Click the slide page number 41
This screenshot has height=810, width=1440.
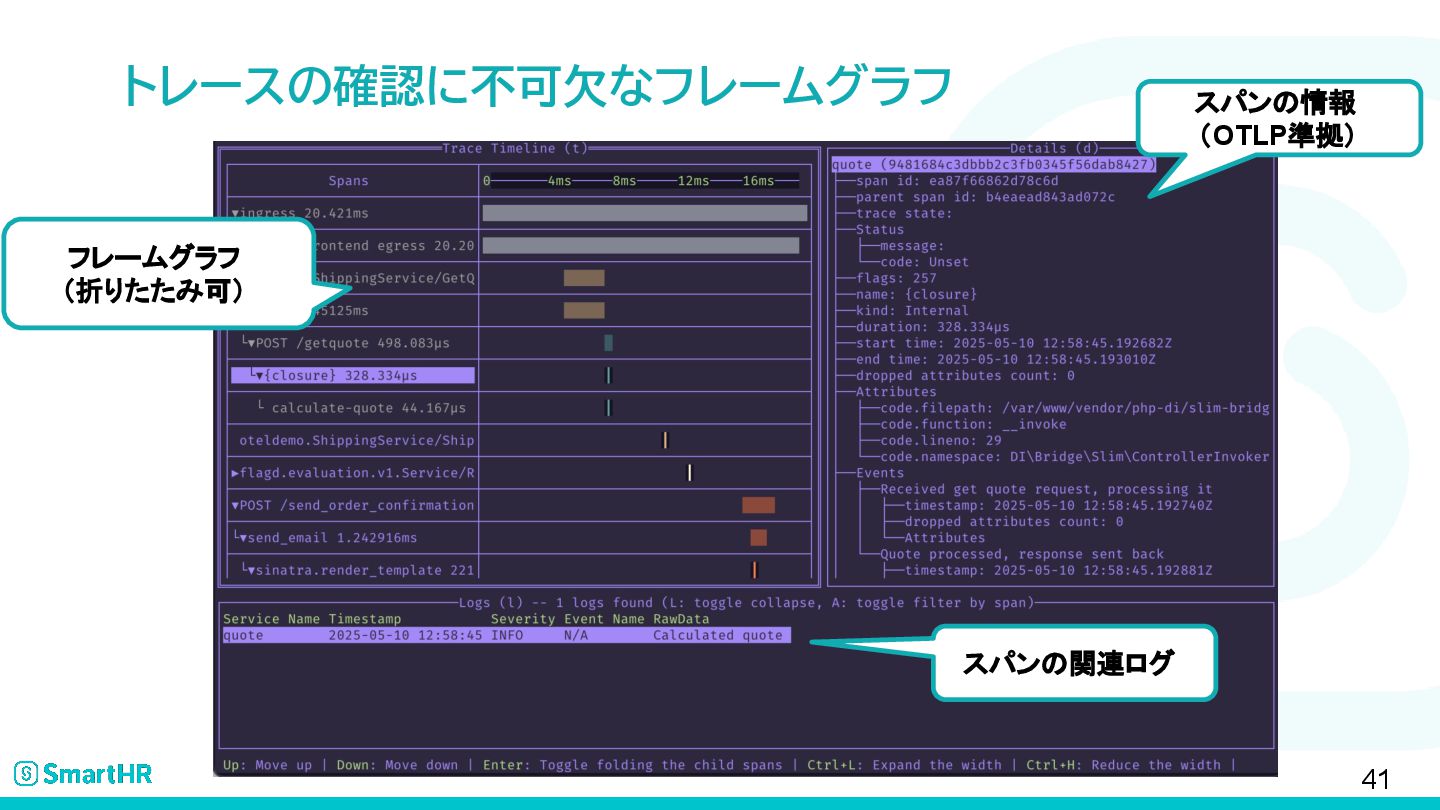[x=1376, y=780]
